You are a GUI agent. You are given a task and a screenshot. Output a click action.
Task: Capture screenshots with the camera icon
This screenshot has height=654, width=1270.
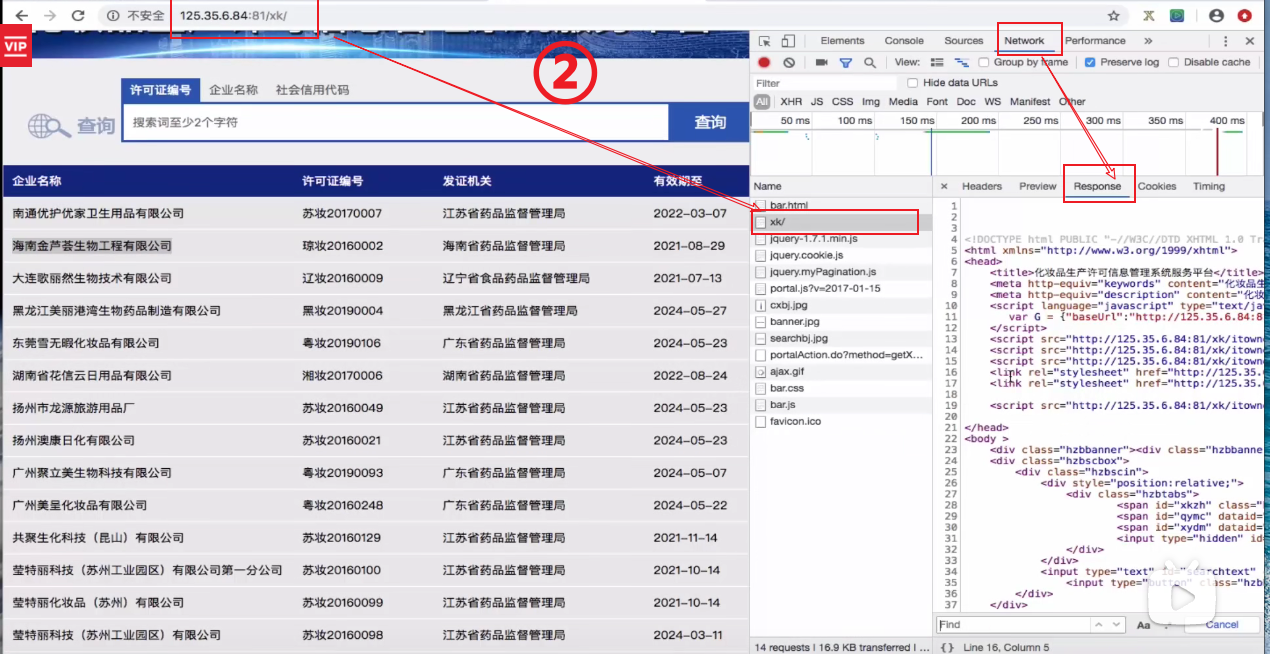coord(822,62)
